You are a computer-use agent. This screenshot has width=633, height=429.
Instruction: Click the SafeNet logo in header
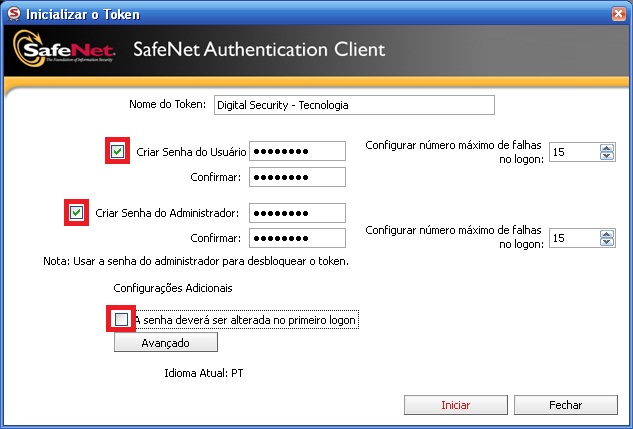coord(65,49)
